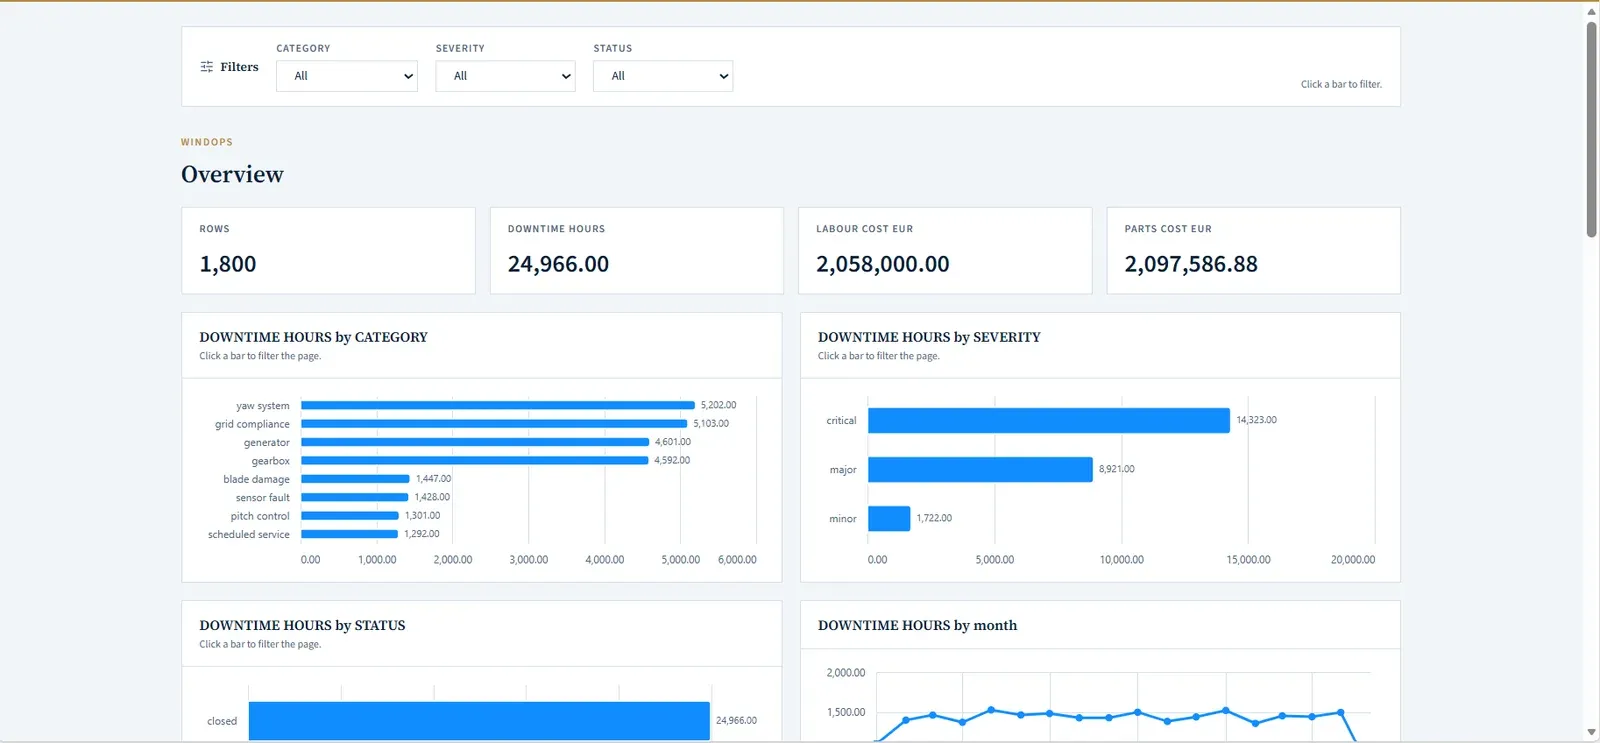Viewport: 1600px width, 743px height.
Task: Click the page vertical scrollbar thumb
Action: 1591,129
